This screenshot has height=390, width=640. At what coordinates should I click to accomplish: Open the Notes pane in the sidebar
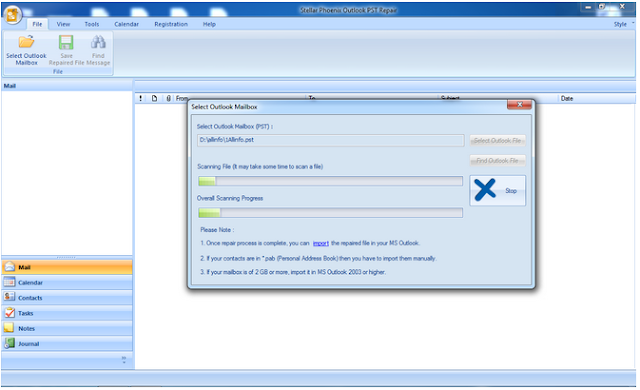(x=67, y=328)
